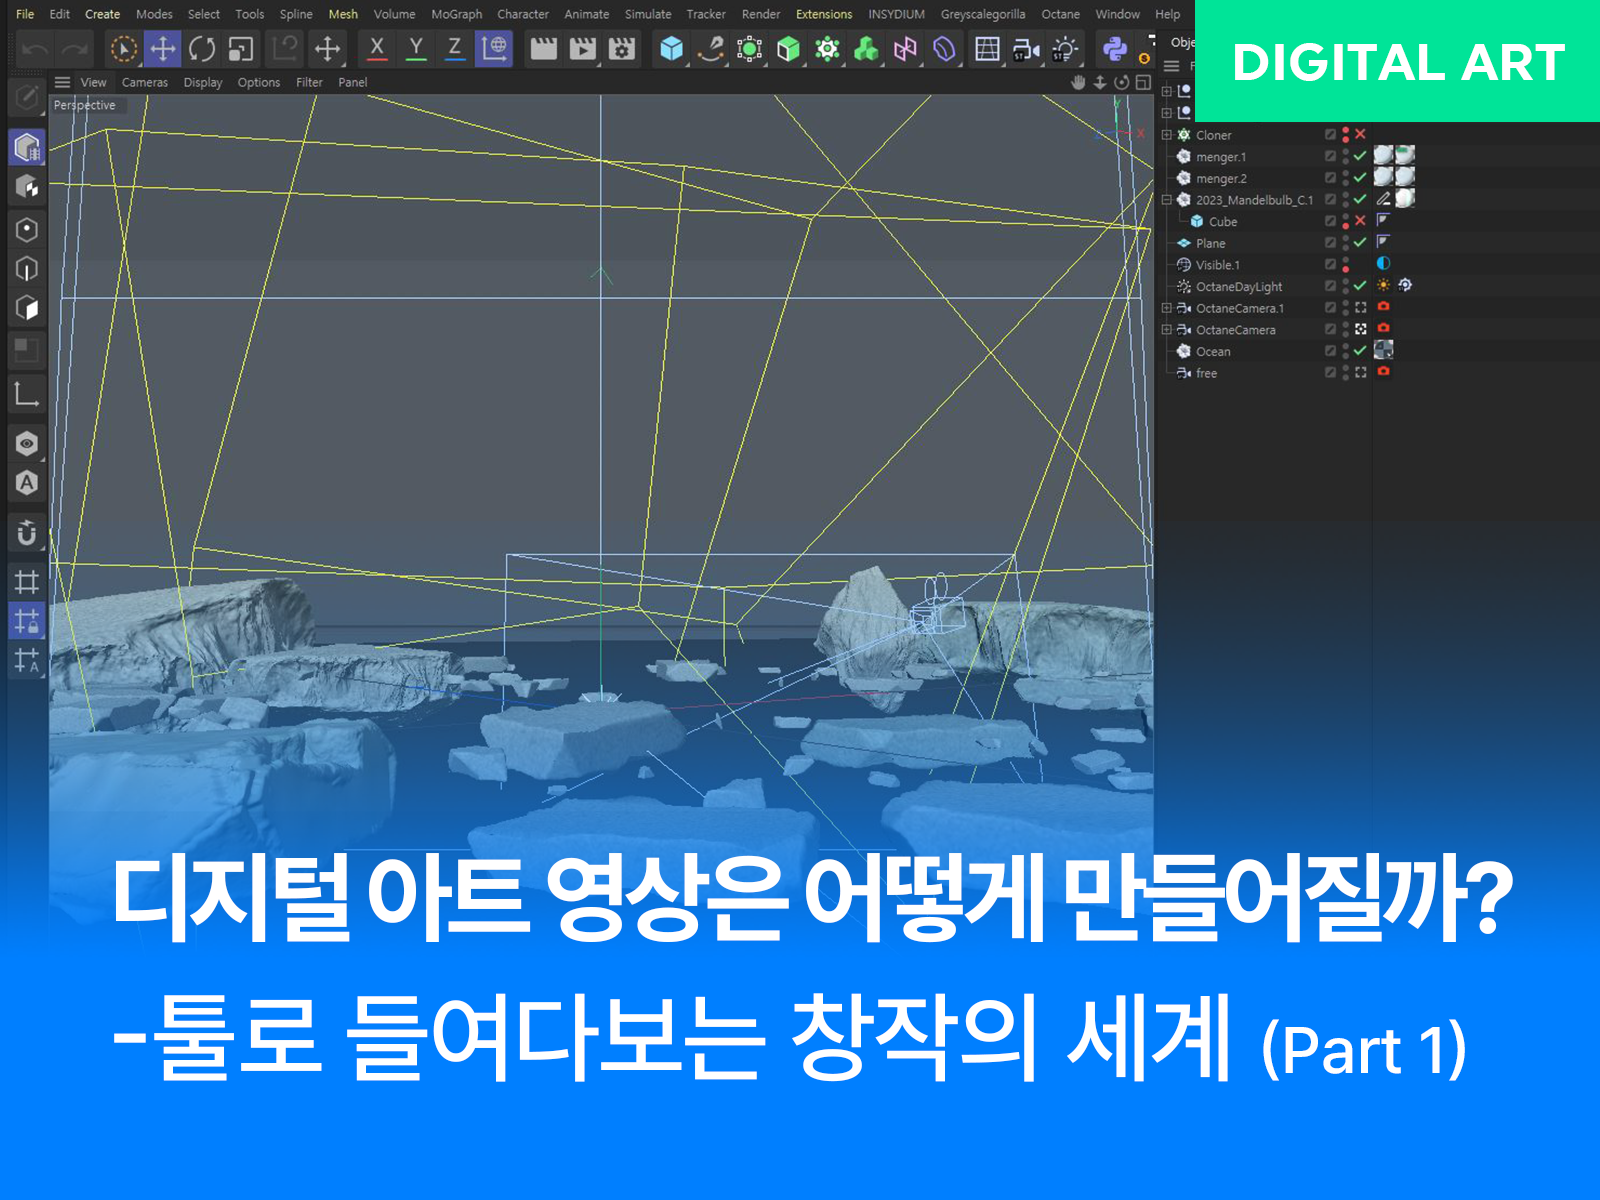Collapse the 2023_Mandelbulb_C.1 hierarchy
1600x1200 pixels.
pyautogui.click(x=1167, y=200)
